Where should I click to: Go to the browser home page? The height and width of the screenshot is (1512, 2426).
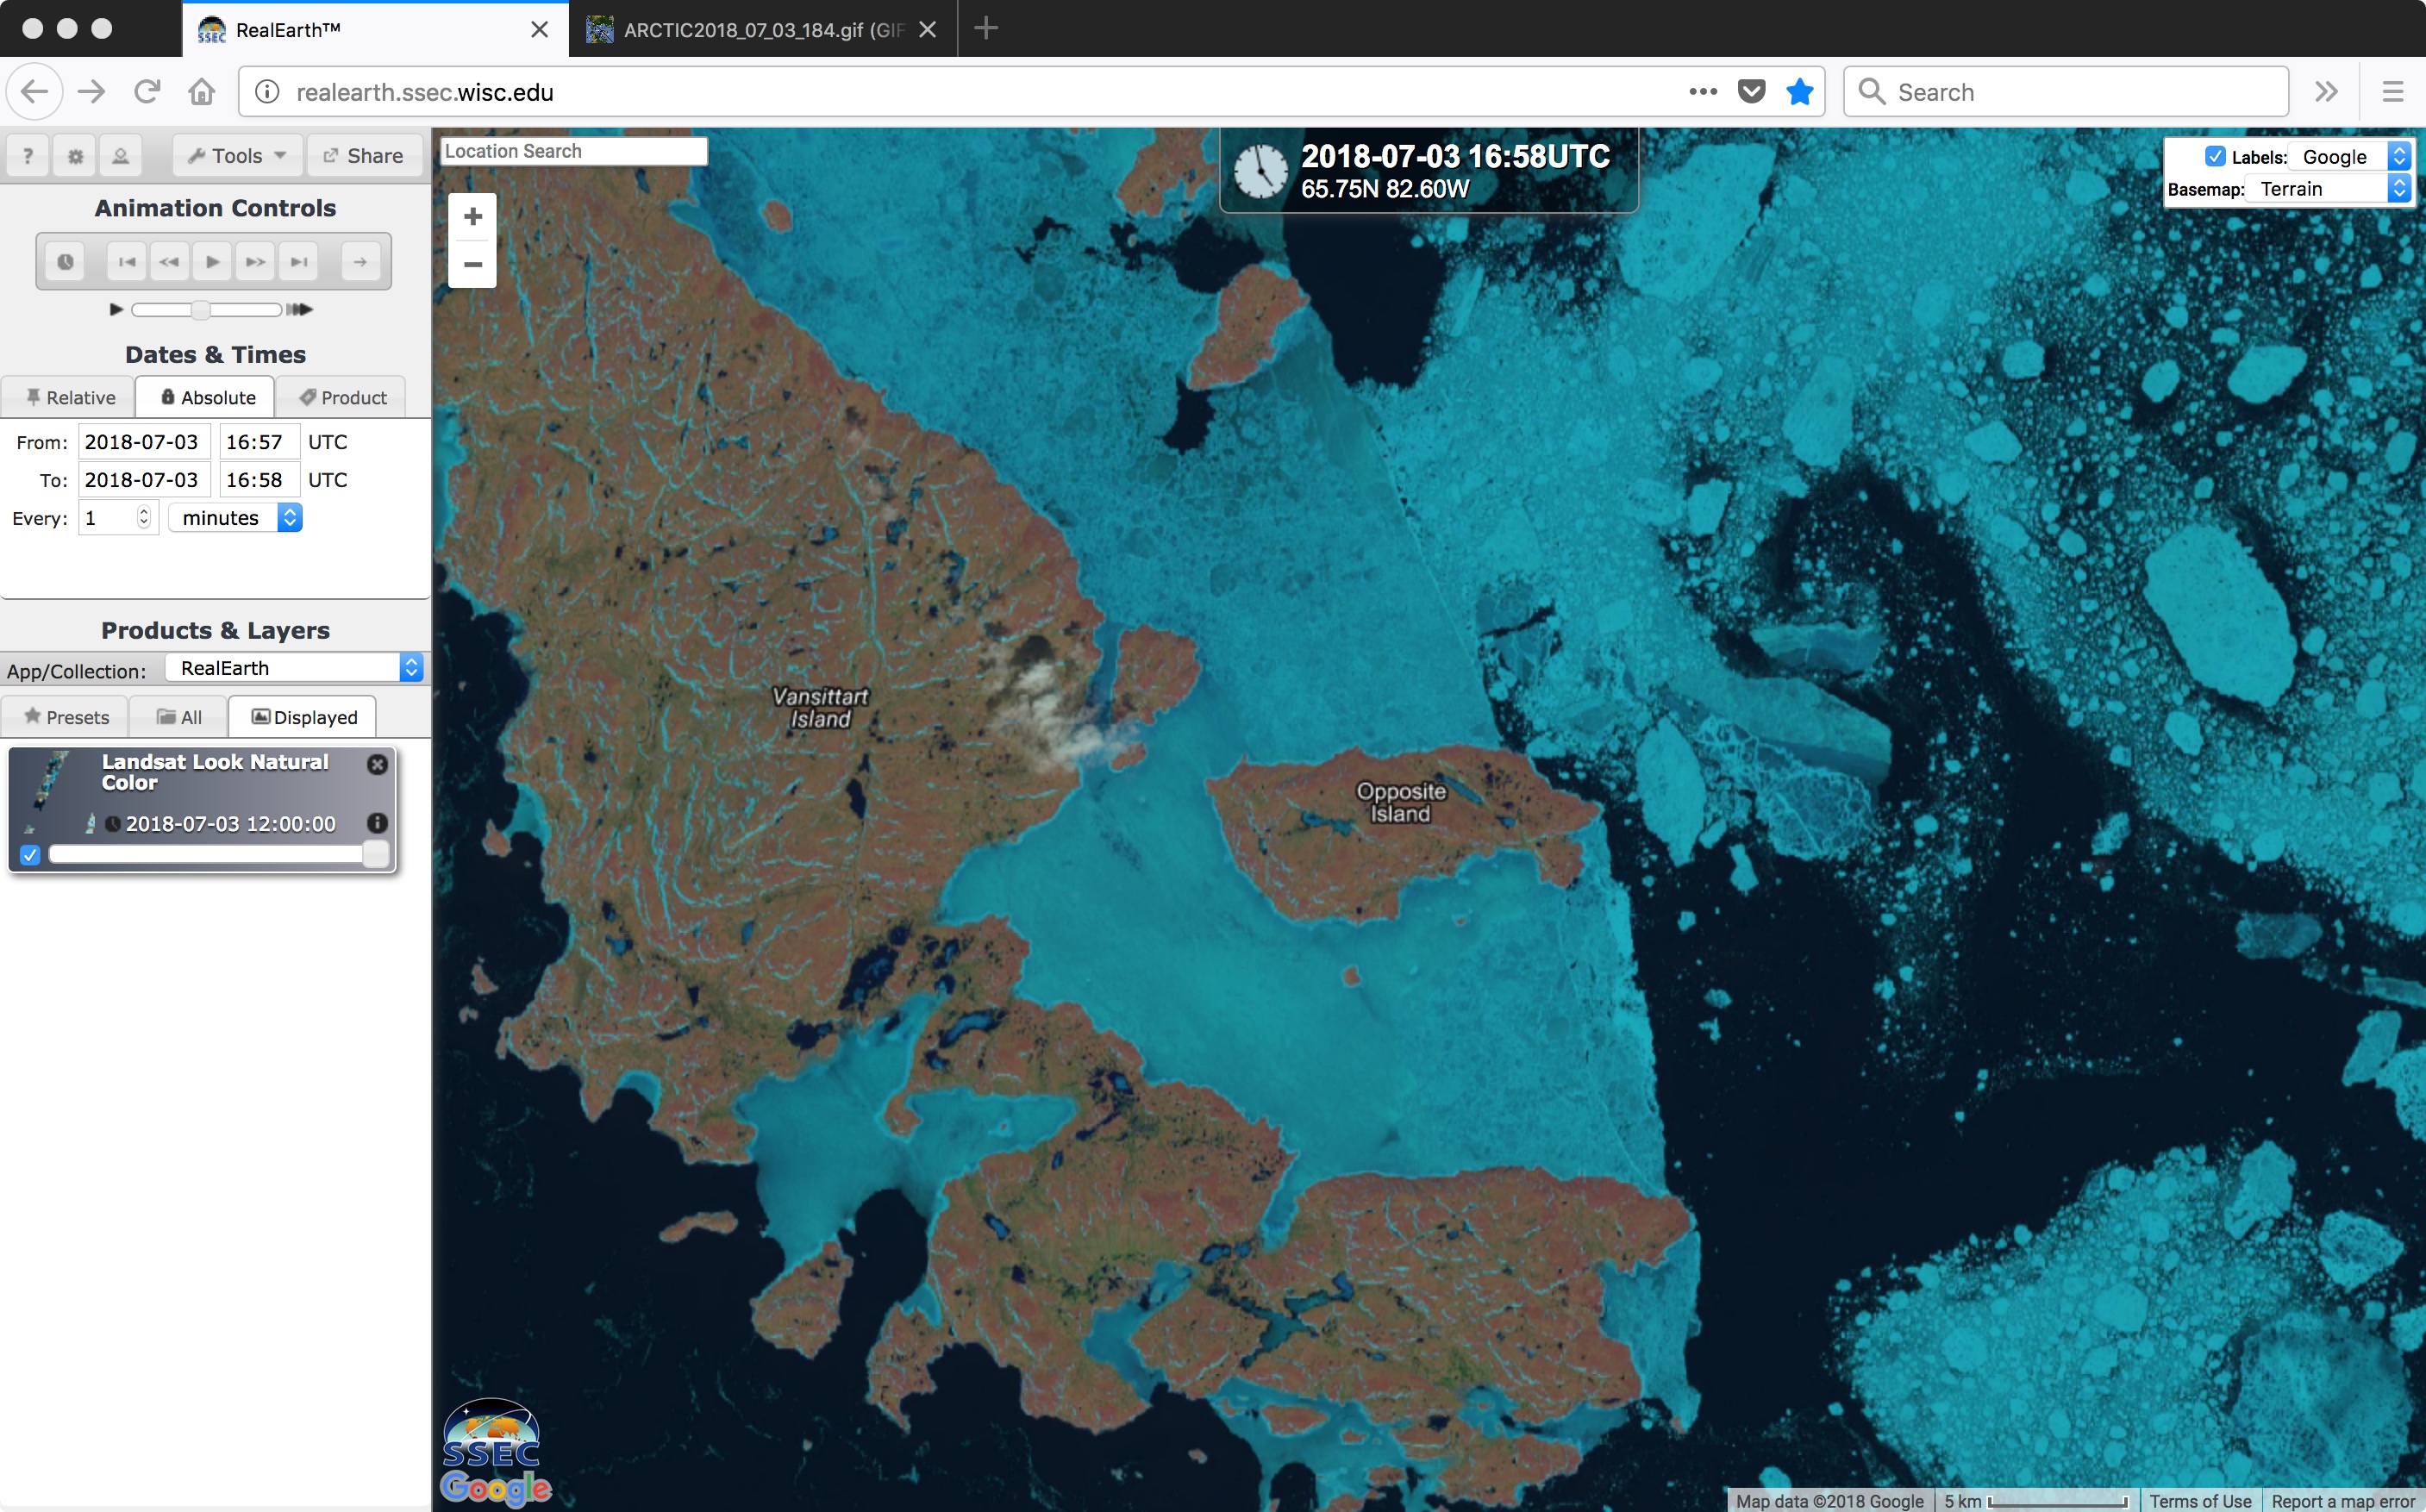(x=202, y=92)
